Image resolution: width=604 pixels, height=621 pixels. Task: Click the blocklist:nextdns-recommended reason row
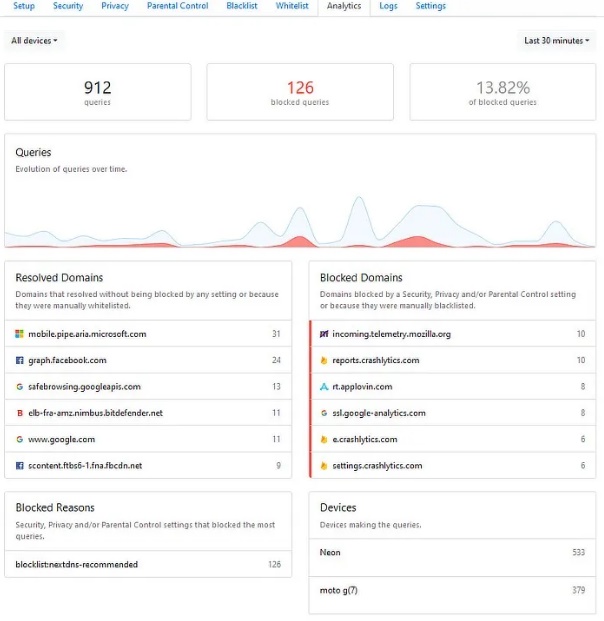[x=148, y=564]
